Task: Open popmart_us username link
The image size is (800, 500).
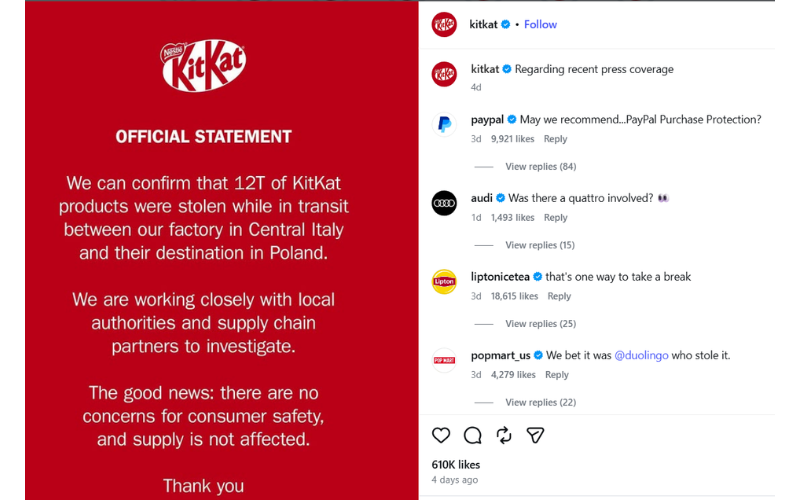Action: (x=500, y=355)
